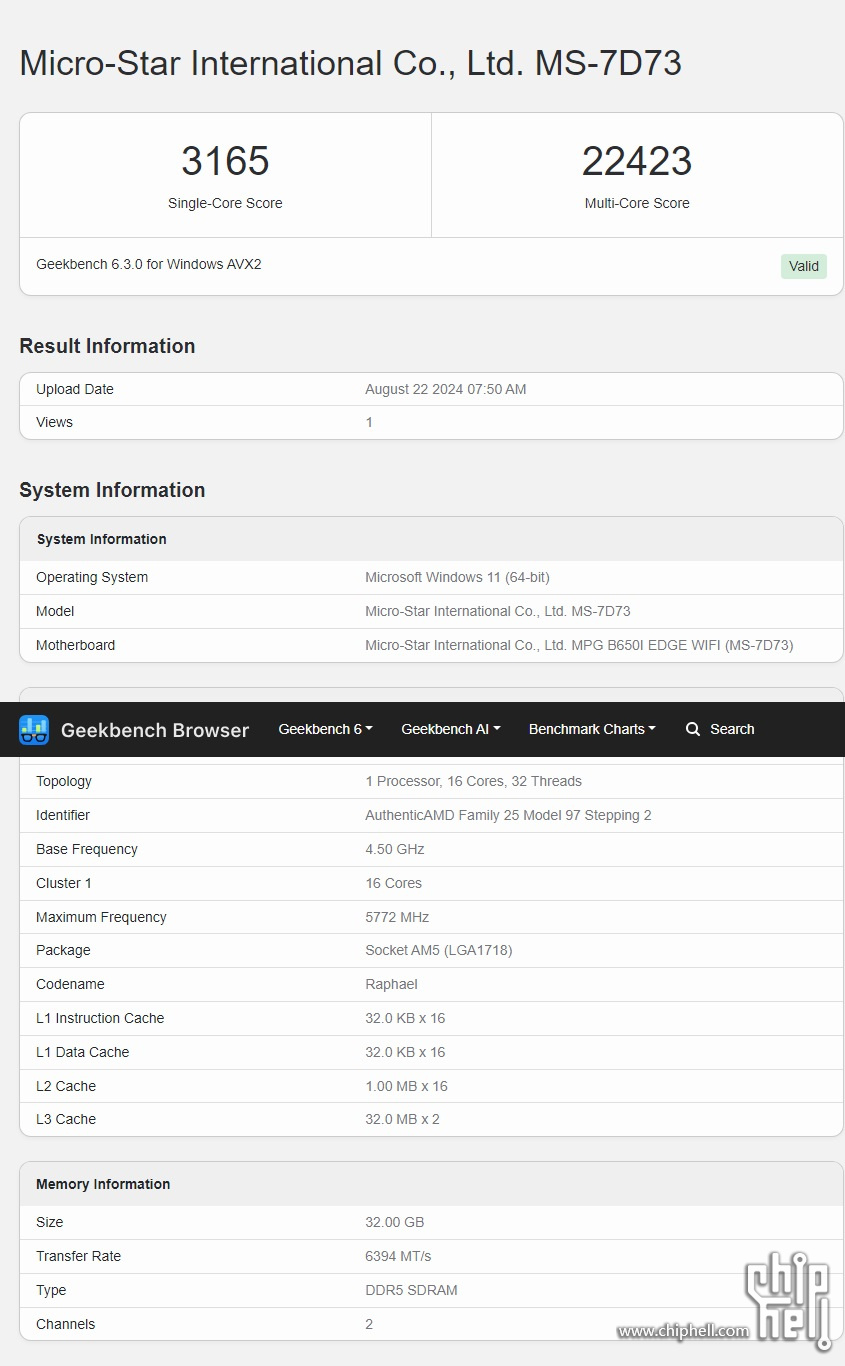Click the 4.50 GHz value
Image resolution: width=845 pixels, height=1366 pixels.
pos(395,849)
